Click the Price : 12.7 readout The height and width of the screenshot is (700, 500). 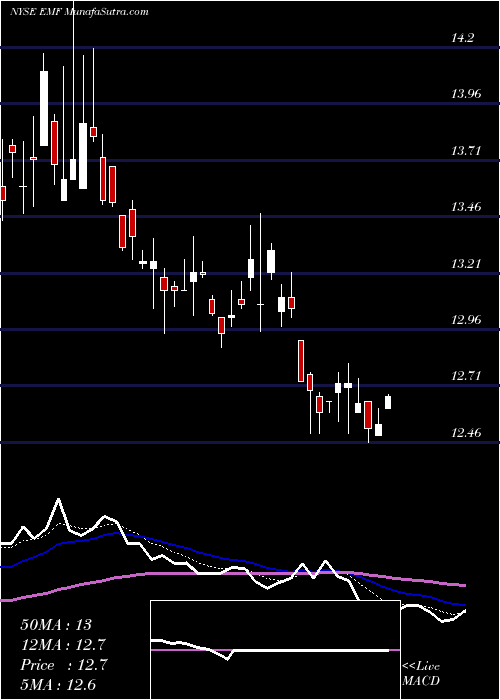(63, 665)
